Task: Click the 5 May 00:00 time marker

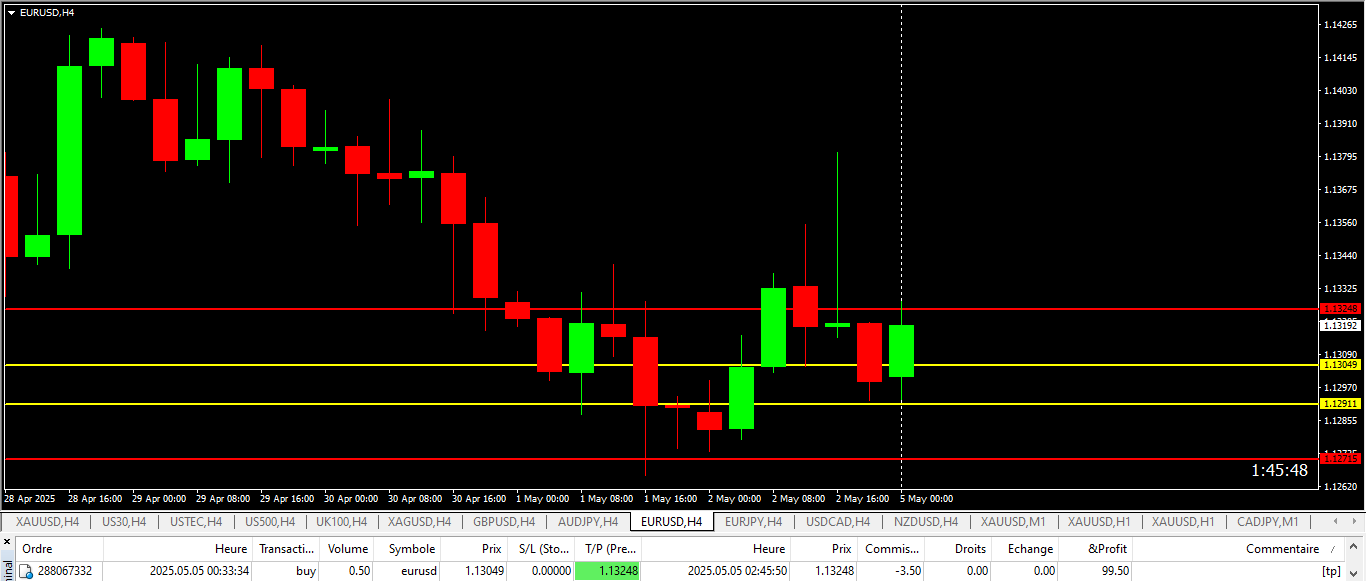Action: tap(926, 498)
